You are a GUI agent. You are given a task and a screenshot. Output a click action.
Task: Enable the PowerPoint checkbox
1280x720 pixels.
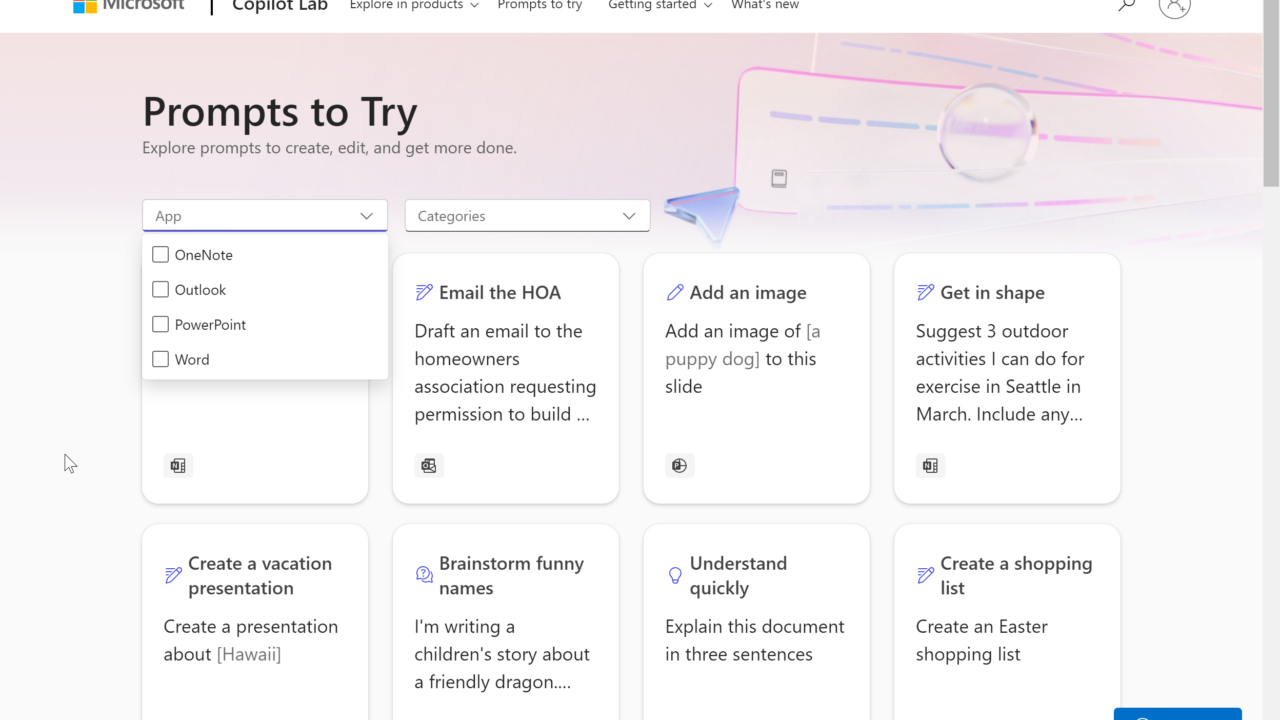160,325
